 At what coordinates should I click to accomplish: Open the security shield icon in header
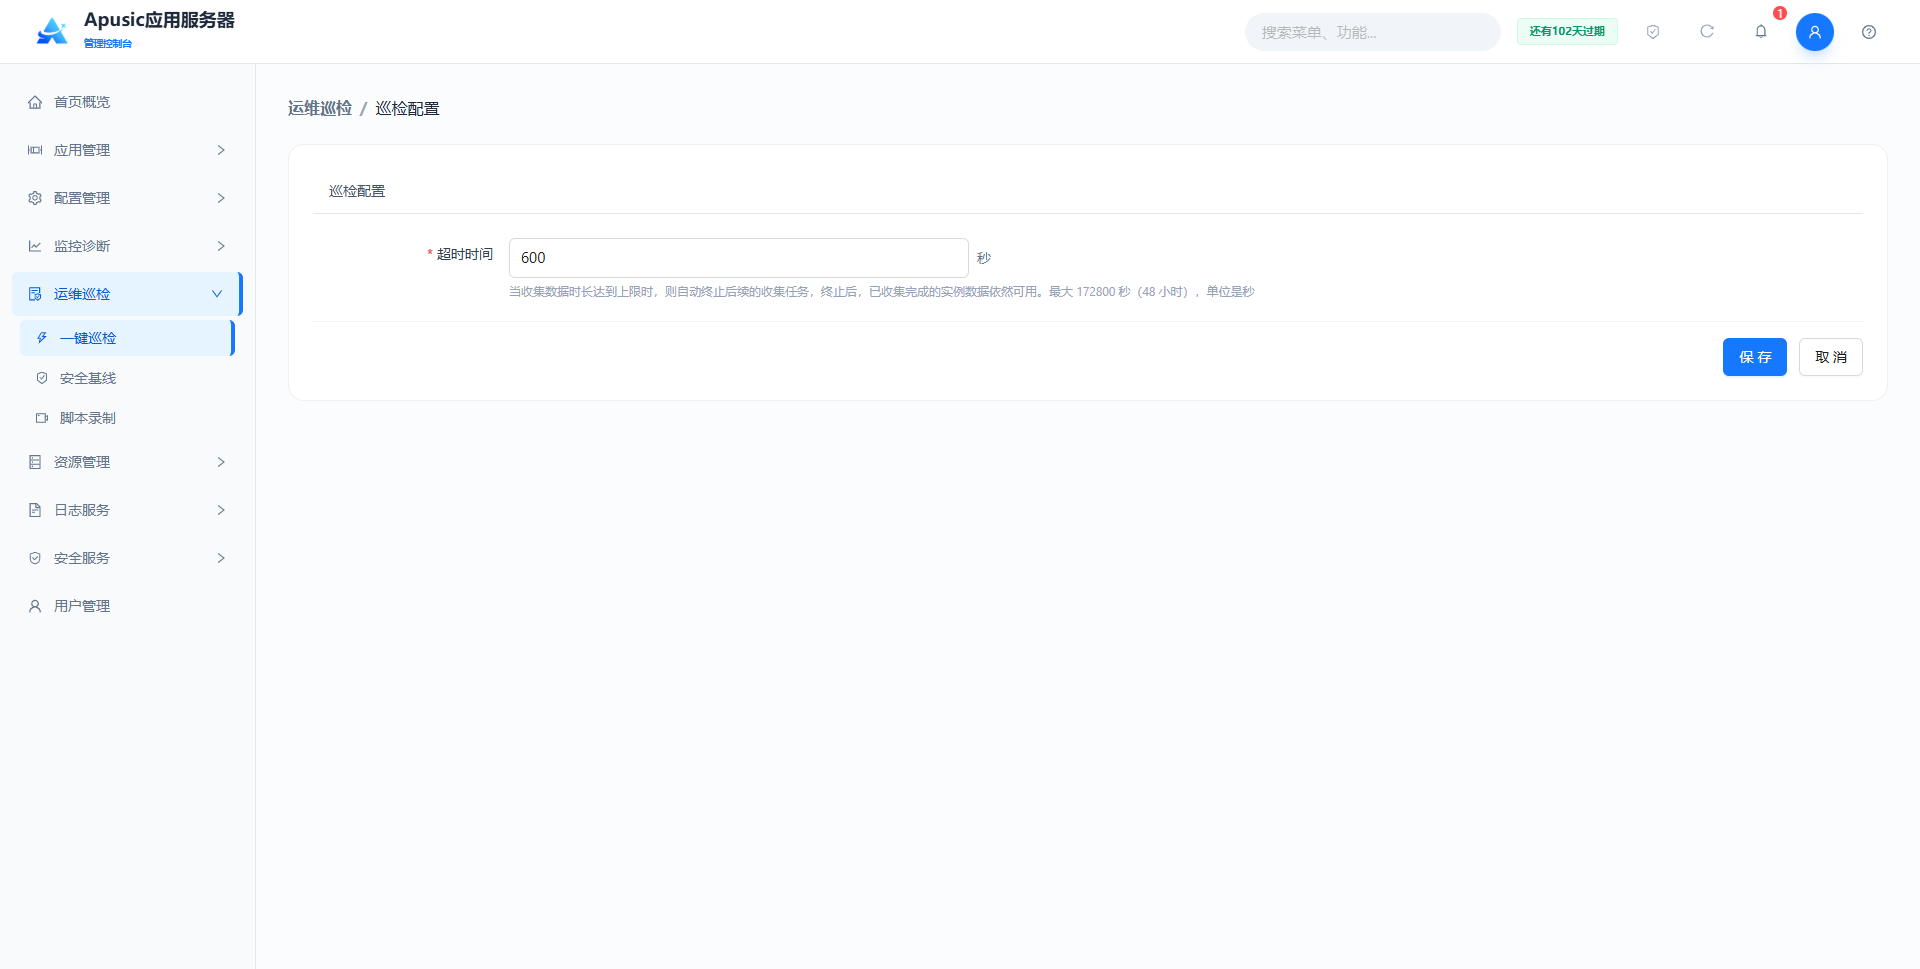click(1653, 32)
